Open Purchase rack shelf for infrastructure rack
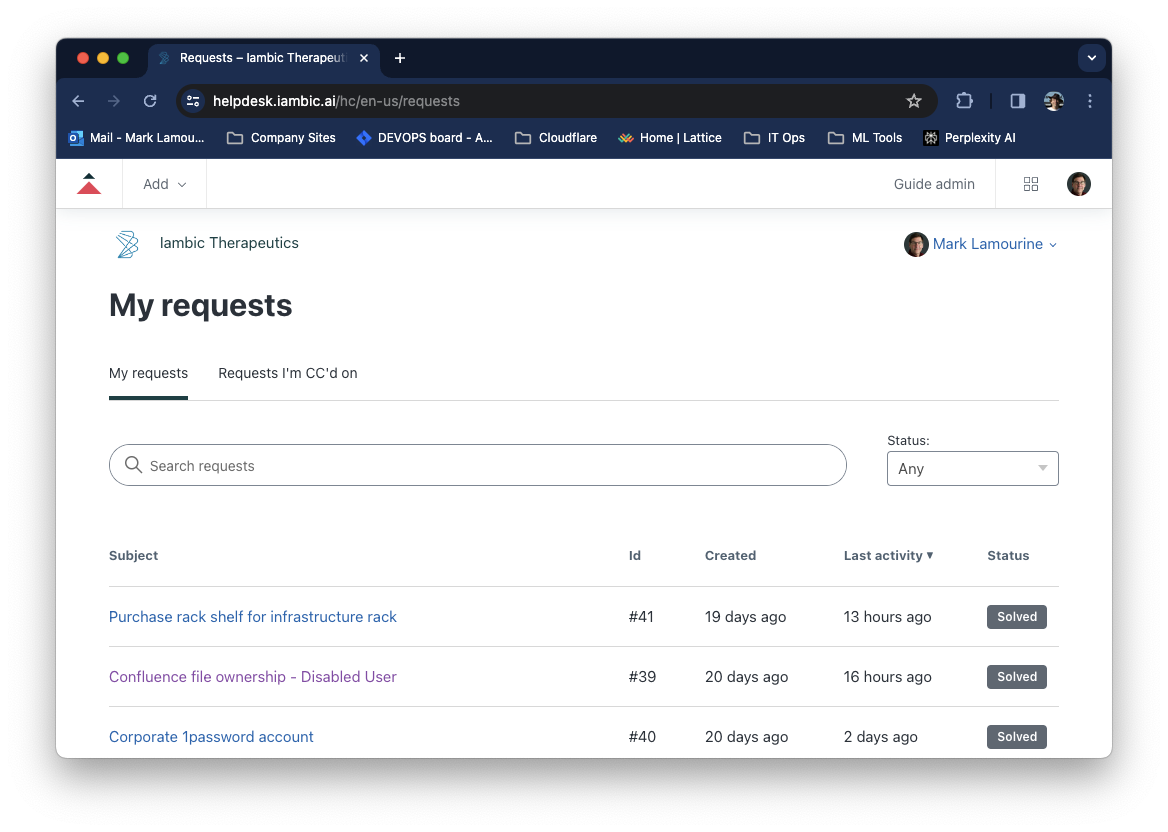The image size is (1168, 832). pyautogui.click(x=253, y=617)
